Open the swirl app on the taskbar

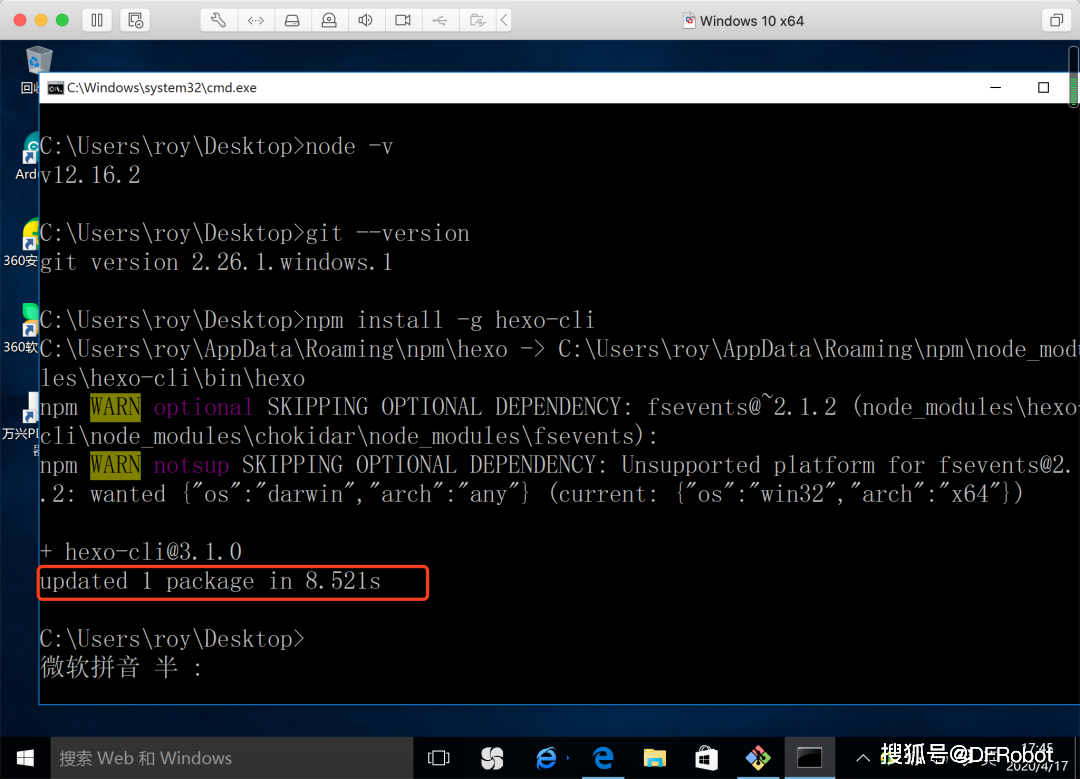(x=492, y=758)
